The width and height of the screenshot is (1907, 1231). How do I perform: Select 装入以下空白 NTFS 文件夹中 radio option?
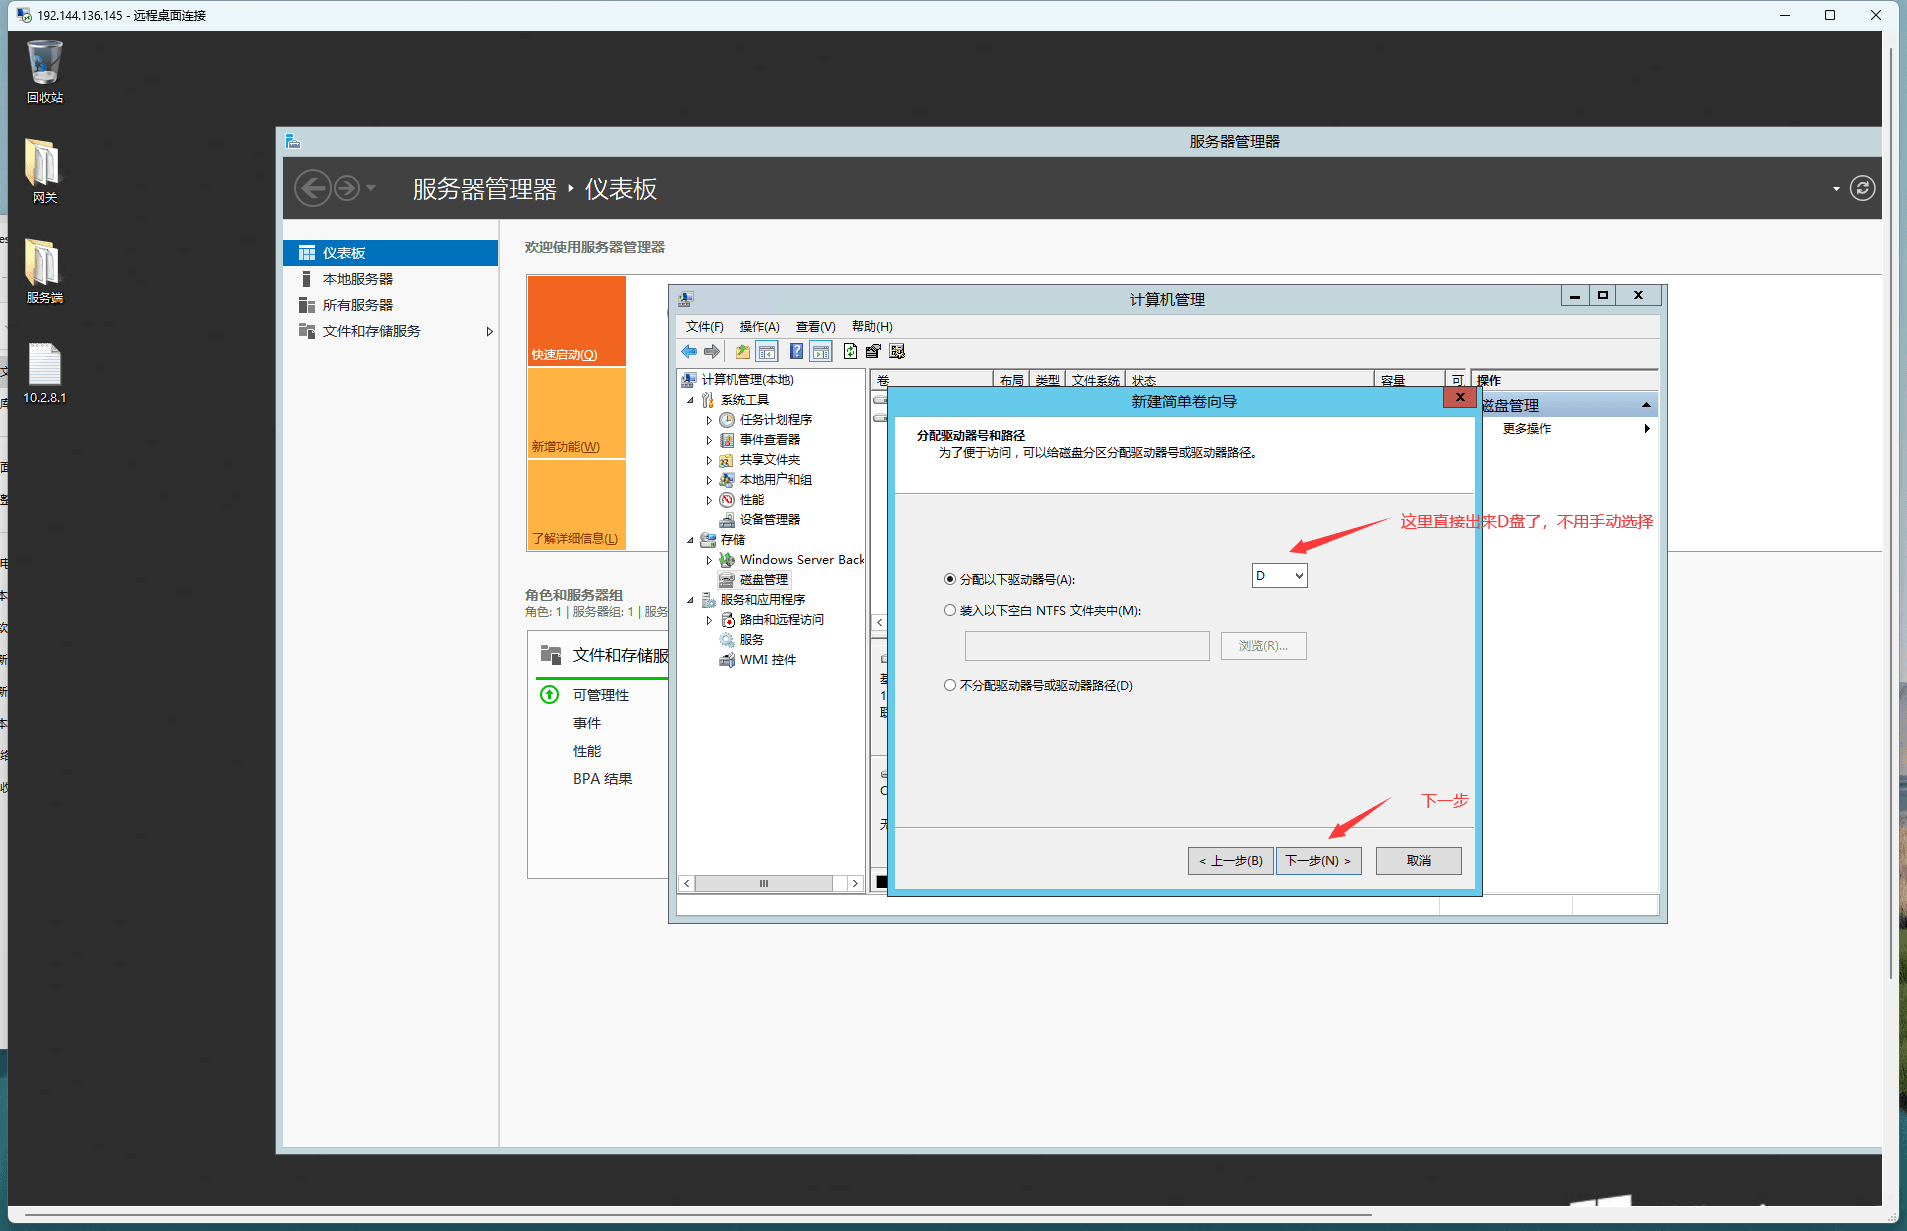click(950, 610)
